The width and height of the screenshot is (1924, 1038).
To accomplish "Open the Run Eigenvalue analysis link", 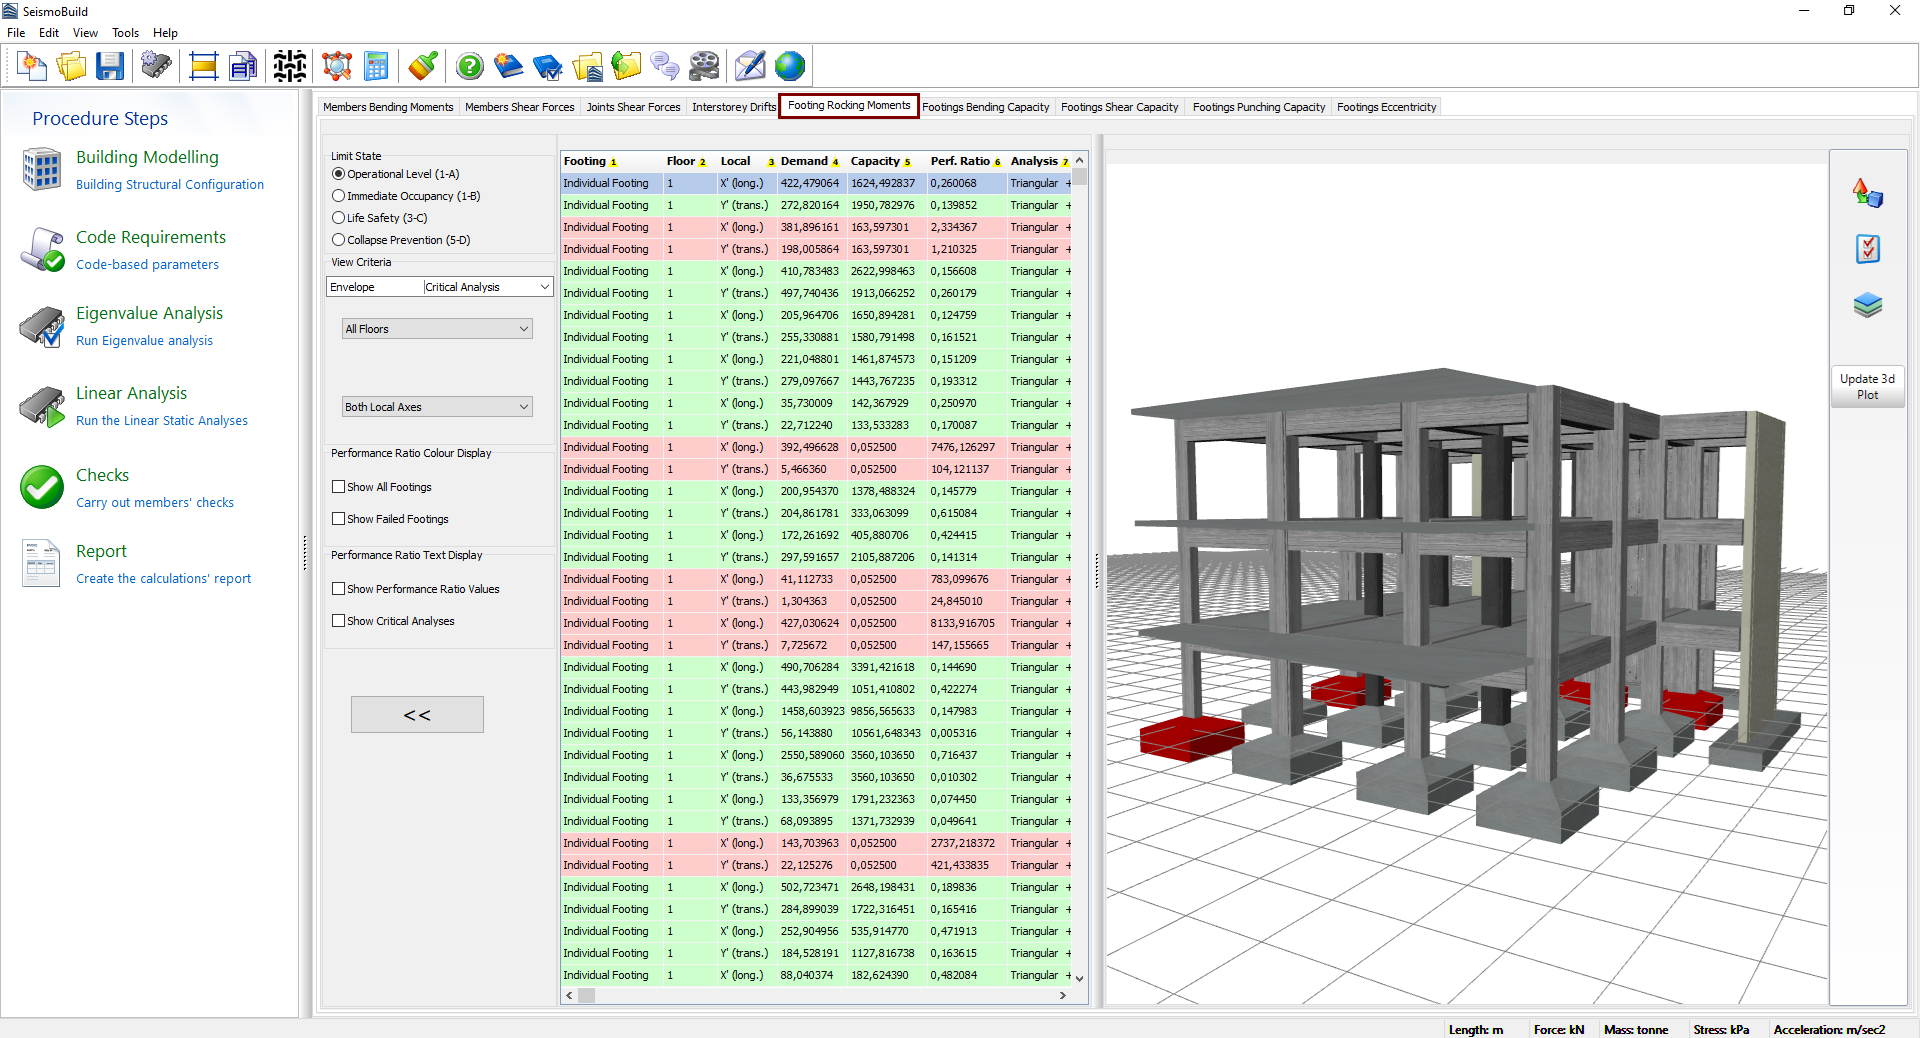I will (x=144, y=341).
